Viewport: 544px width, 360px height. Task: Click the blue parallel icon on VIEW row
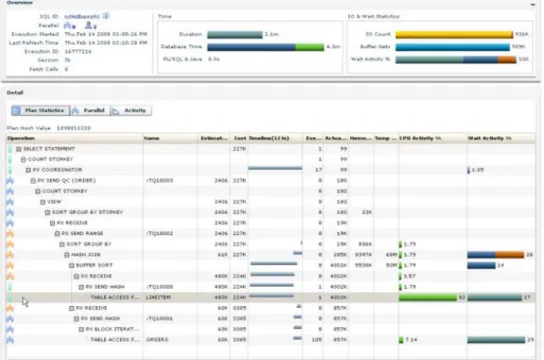(x=10, y=202)
